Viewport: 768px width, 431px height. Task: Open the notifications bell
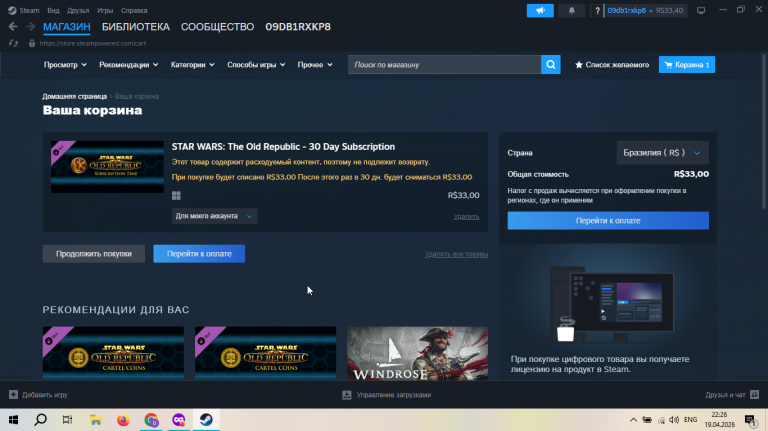571,10
